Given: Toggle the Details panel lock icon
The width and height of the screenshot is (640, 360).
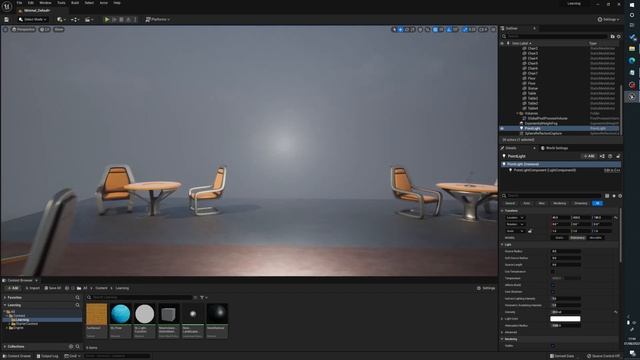Looking at the screenshot, I should tap(618, 156).
